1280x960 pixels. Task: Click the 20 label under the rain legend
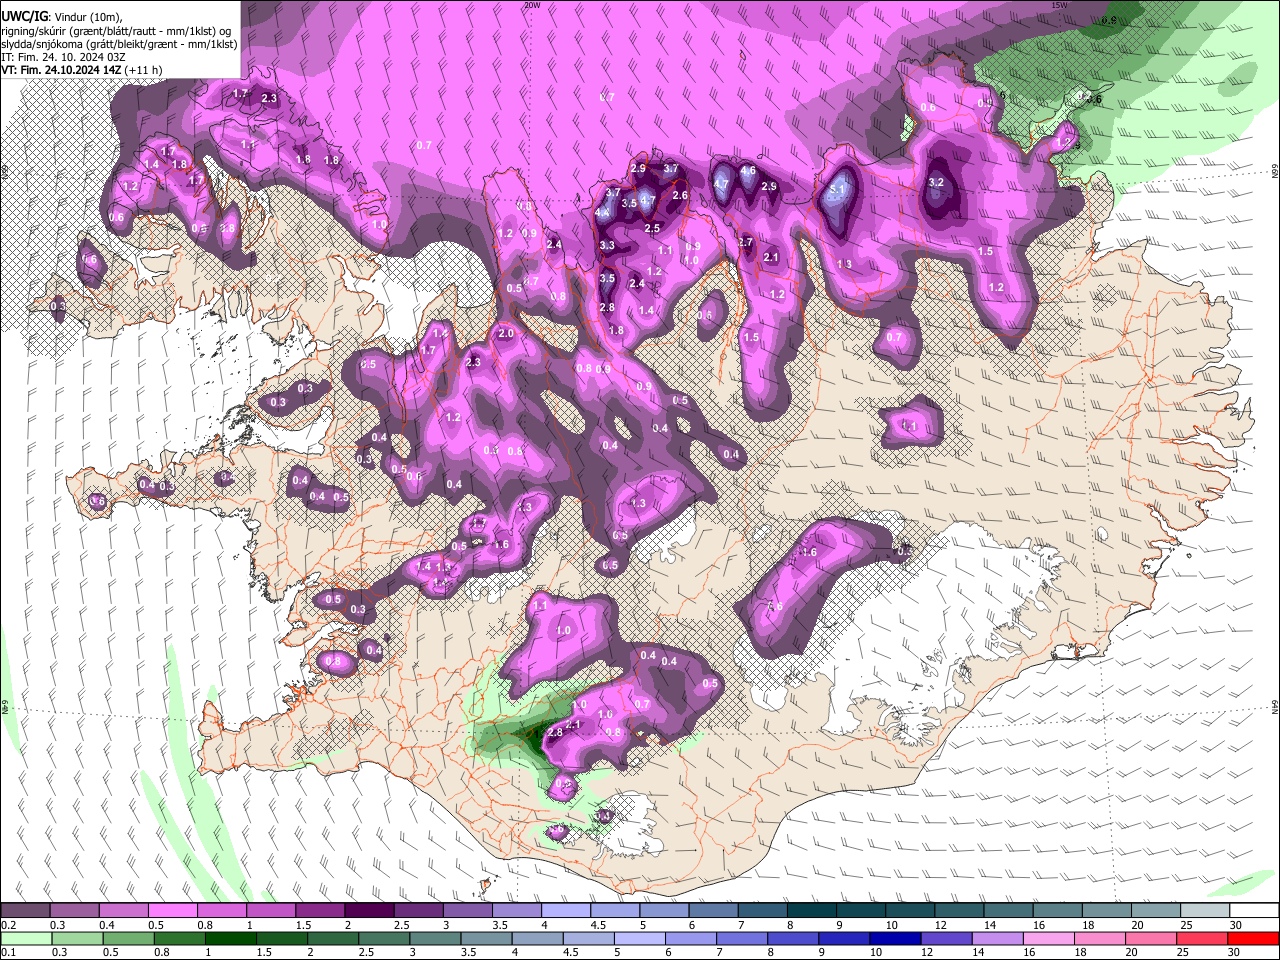1131,952
